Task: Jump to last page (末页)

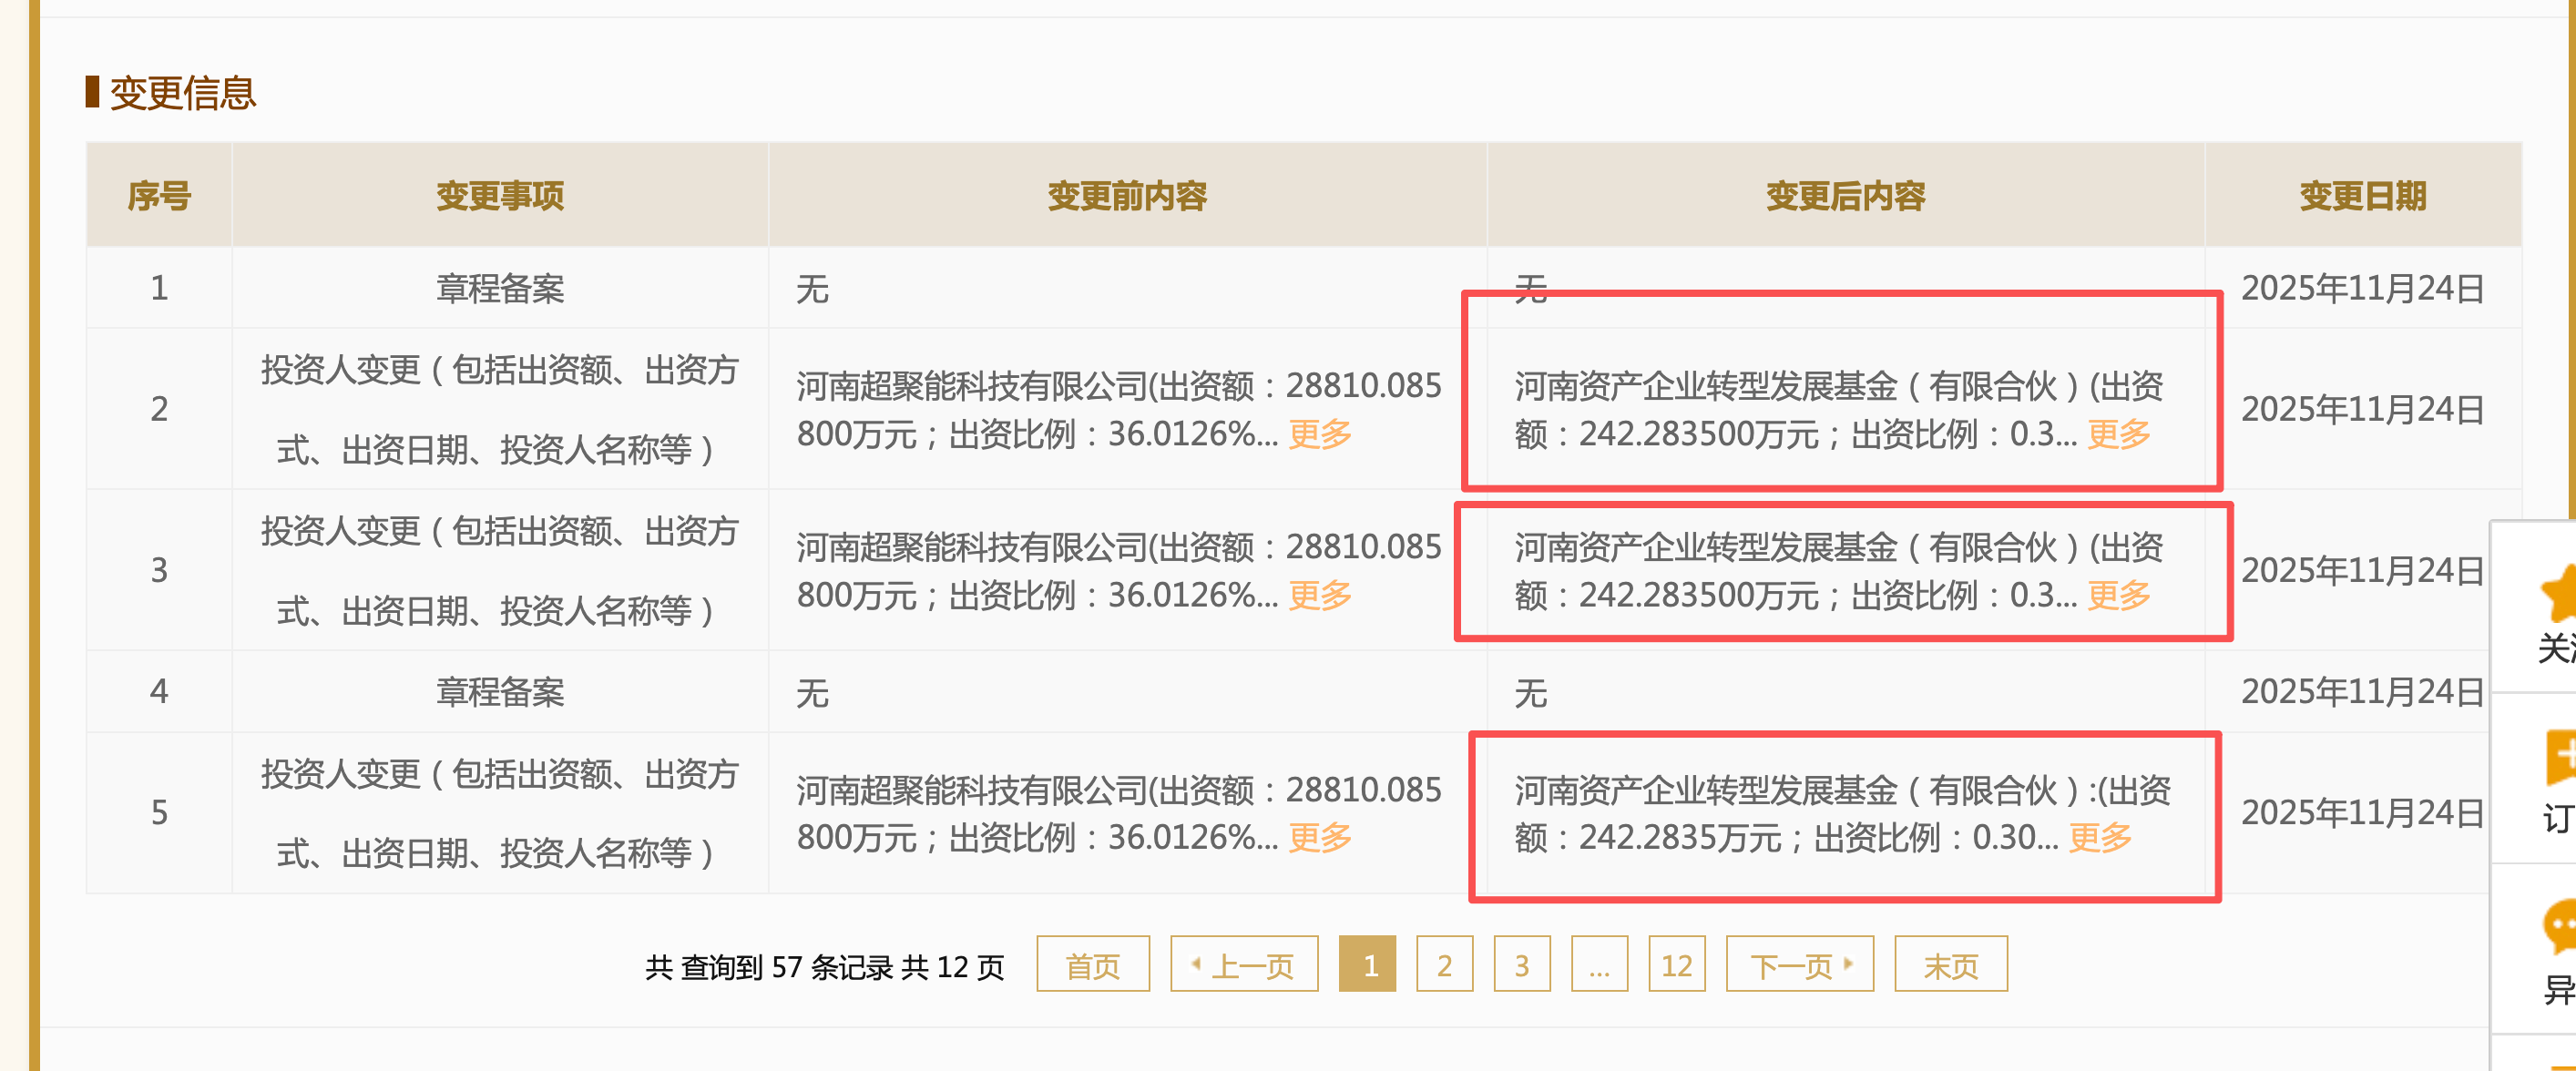Action: point(1950,965)
